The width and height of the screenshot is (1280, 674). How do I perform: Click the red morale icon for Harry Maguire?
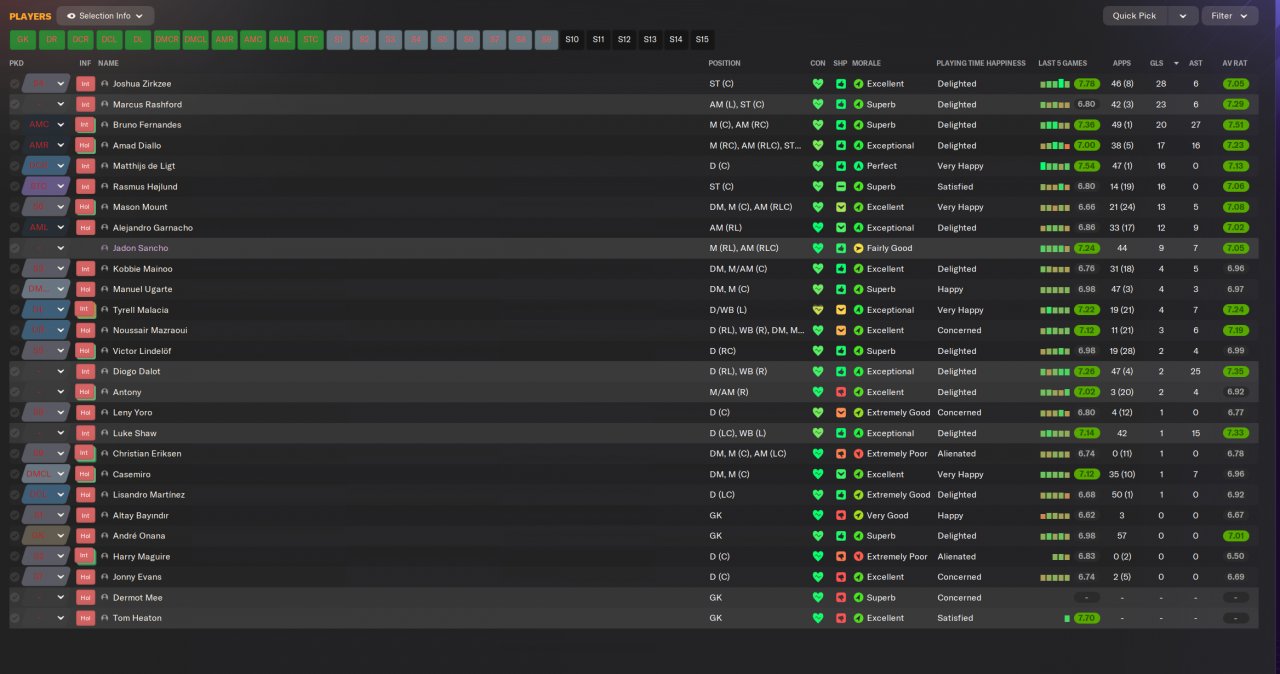[858, 557]
